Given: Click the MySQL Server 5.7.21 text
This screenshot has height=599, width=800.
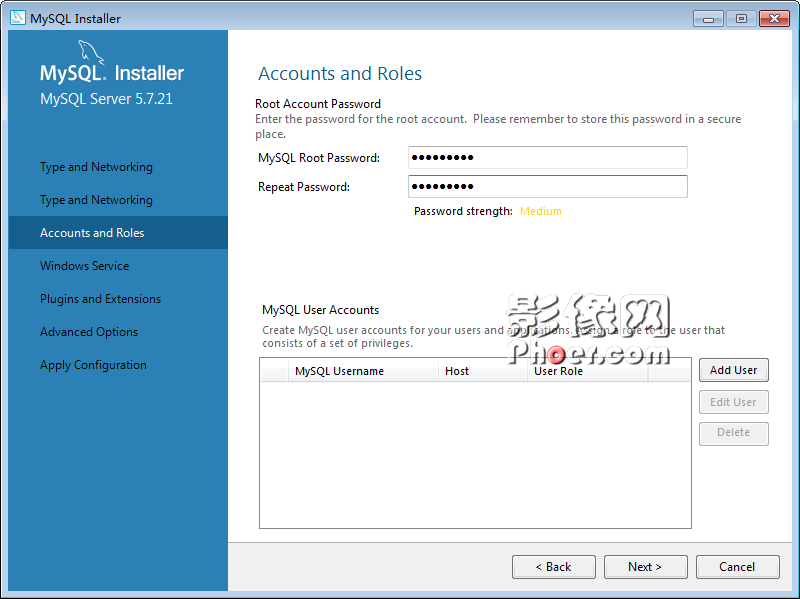Looking at the screenshot, I should click(106, 98).
